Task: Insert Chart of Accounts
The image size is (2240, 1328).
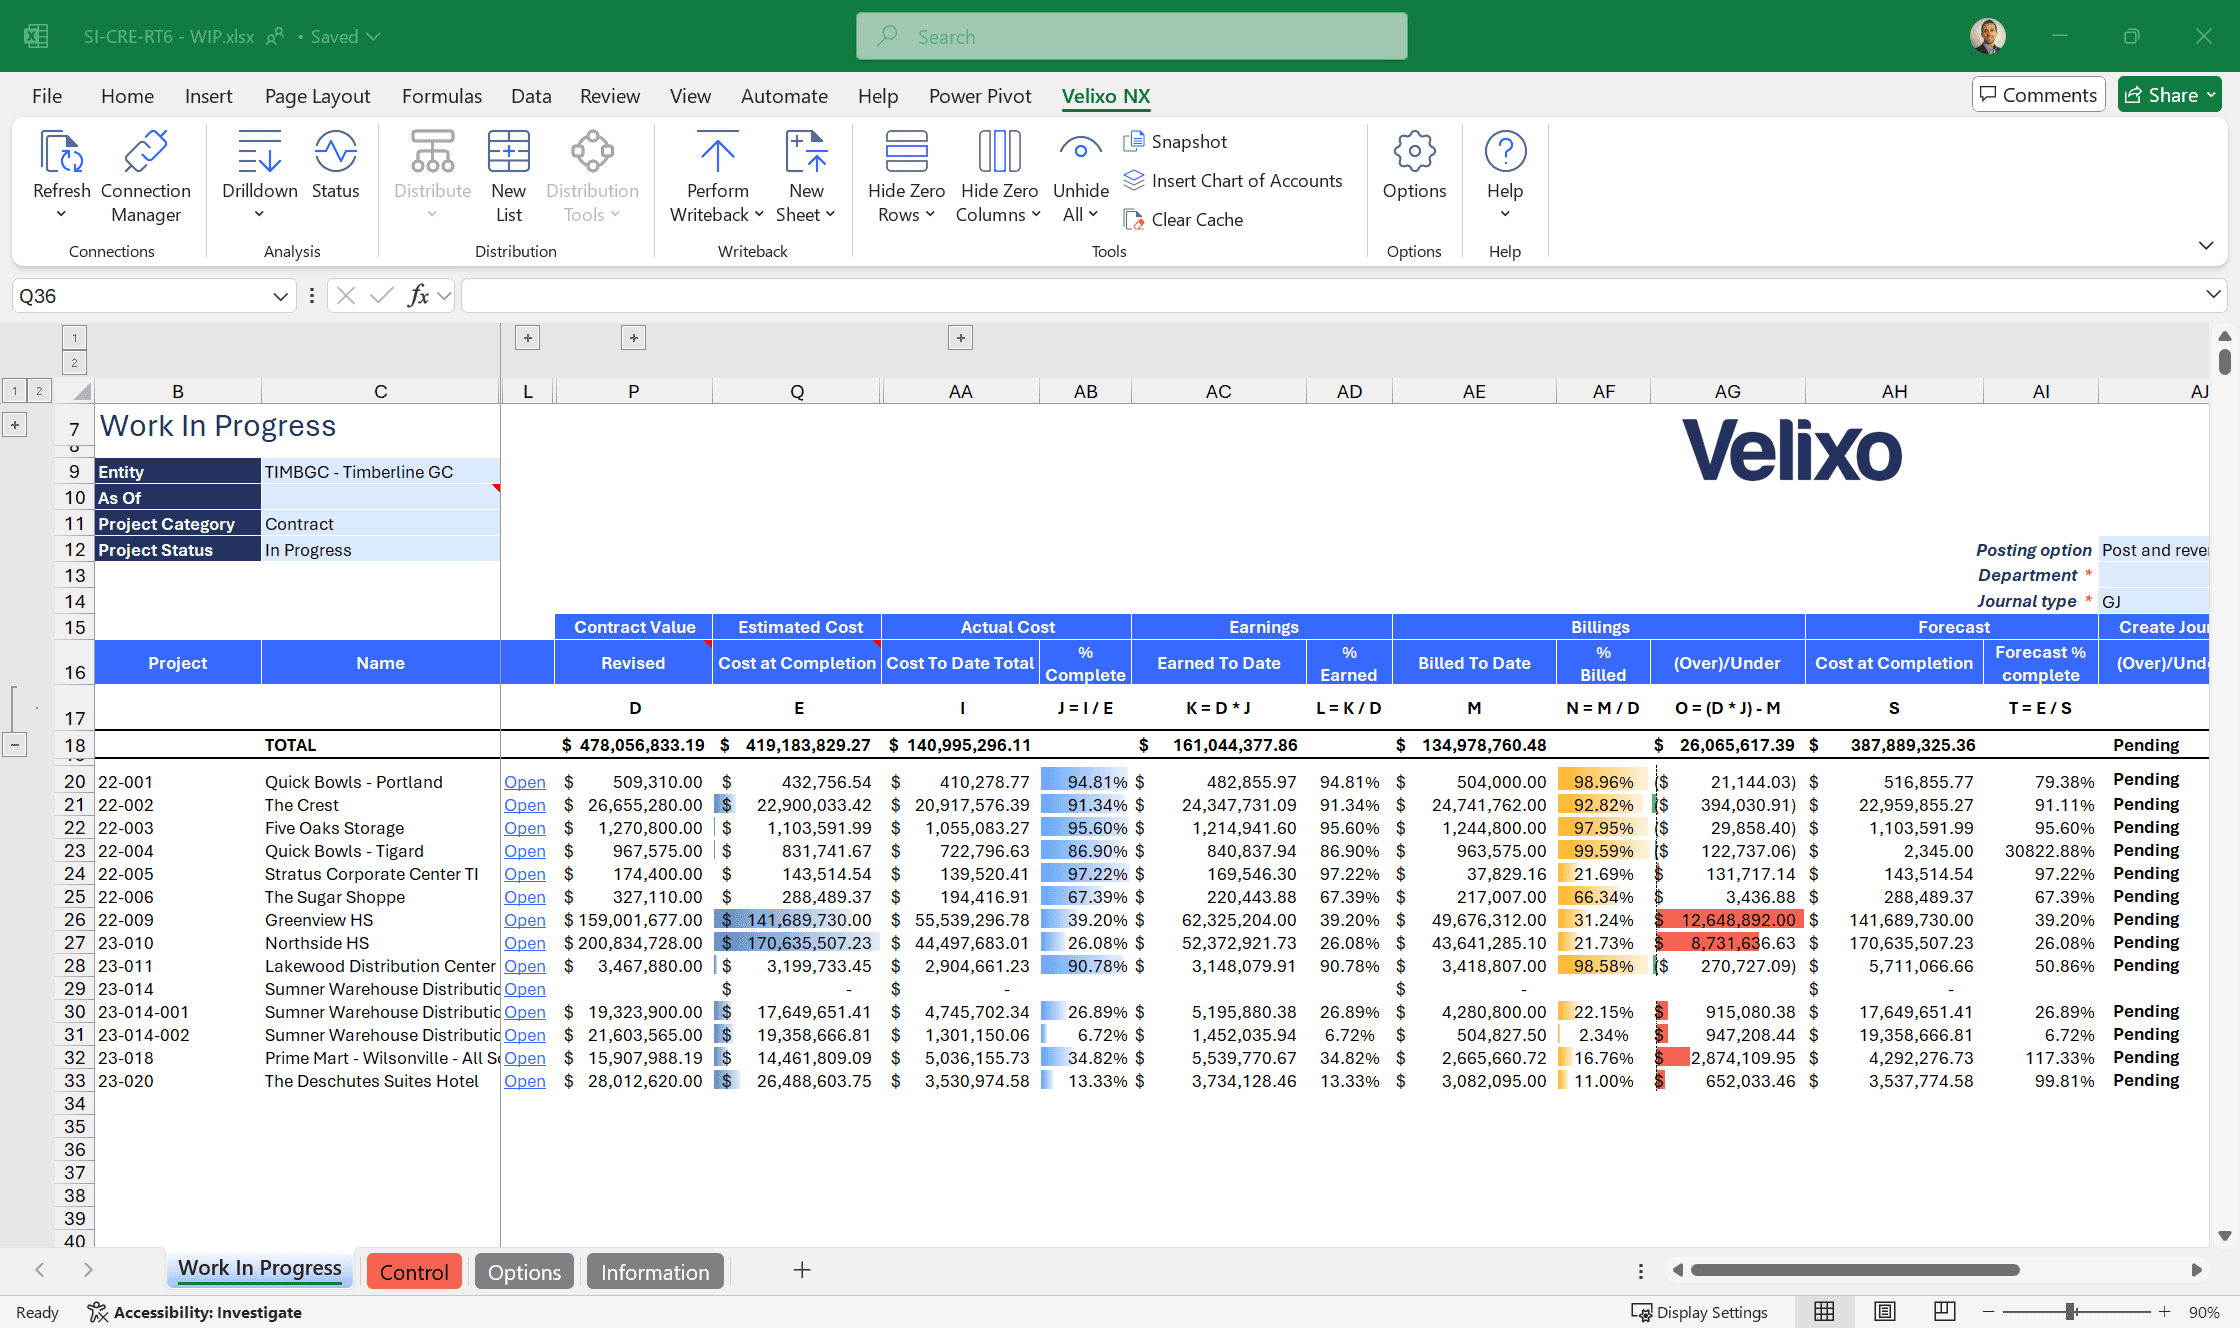Action: (1233, 181)
